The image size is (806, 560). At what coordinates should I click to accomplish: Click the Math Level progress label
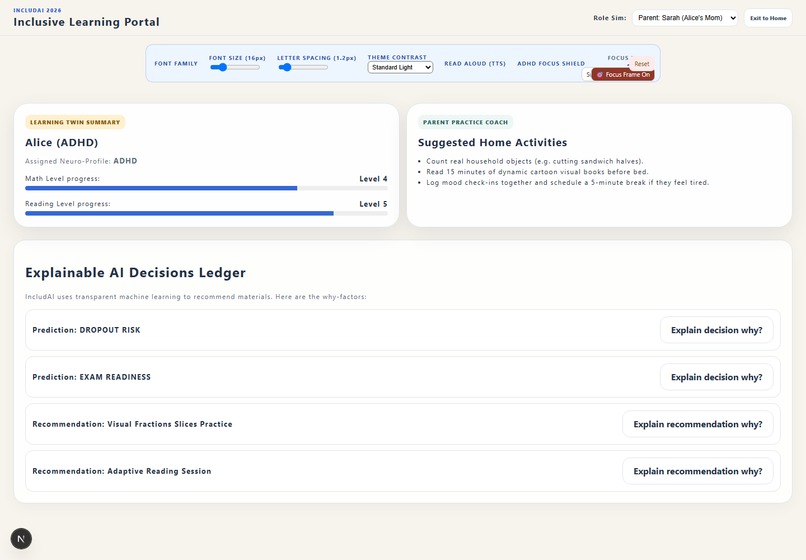63,179
